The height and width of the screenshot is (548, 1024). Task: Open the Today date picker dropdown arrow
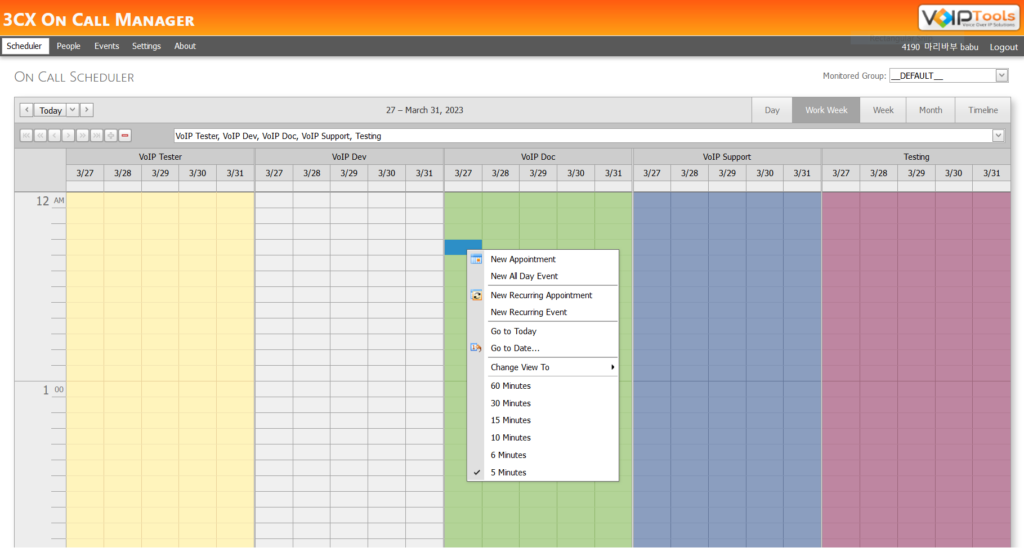pyautogui.click(x=72, y=110)
